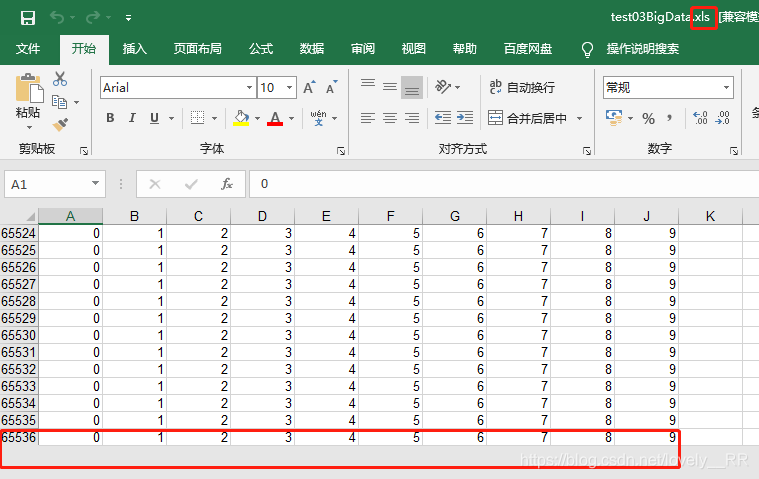Click 合并后居中 merge and center button
The image size is (759, 479).
click(527, 118)
